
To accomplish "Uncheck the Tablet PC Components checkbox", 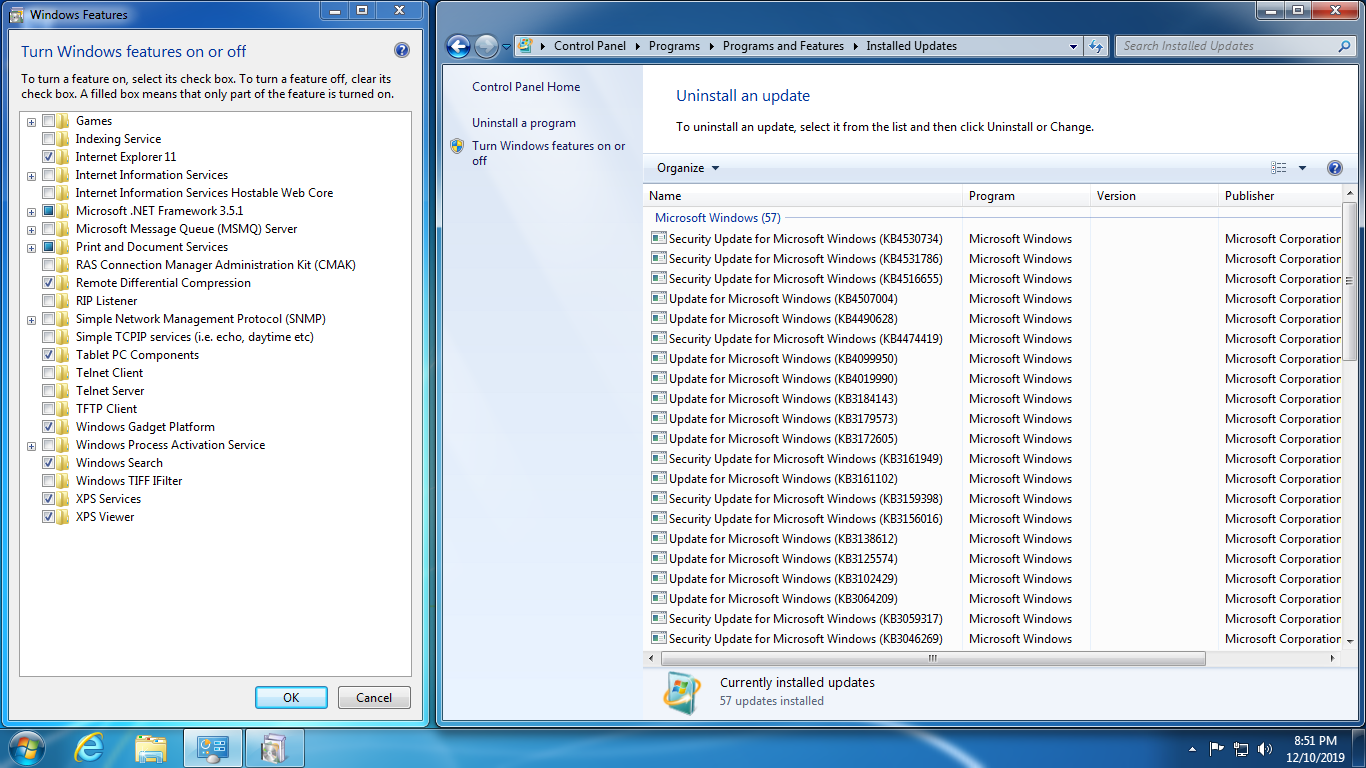I will (x=49, y=355).
